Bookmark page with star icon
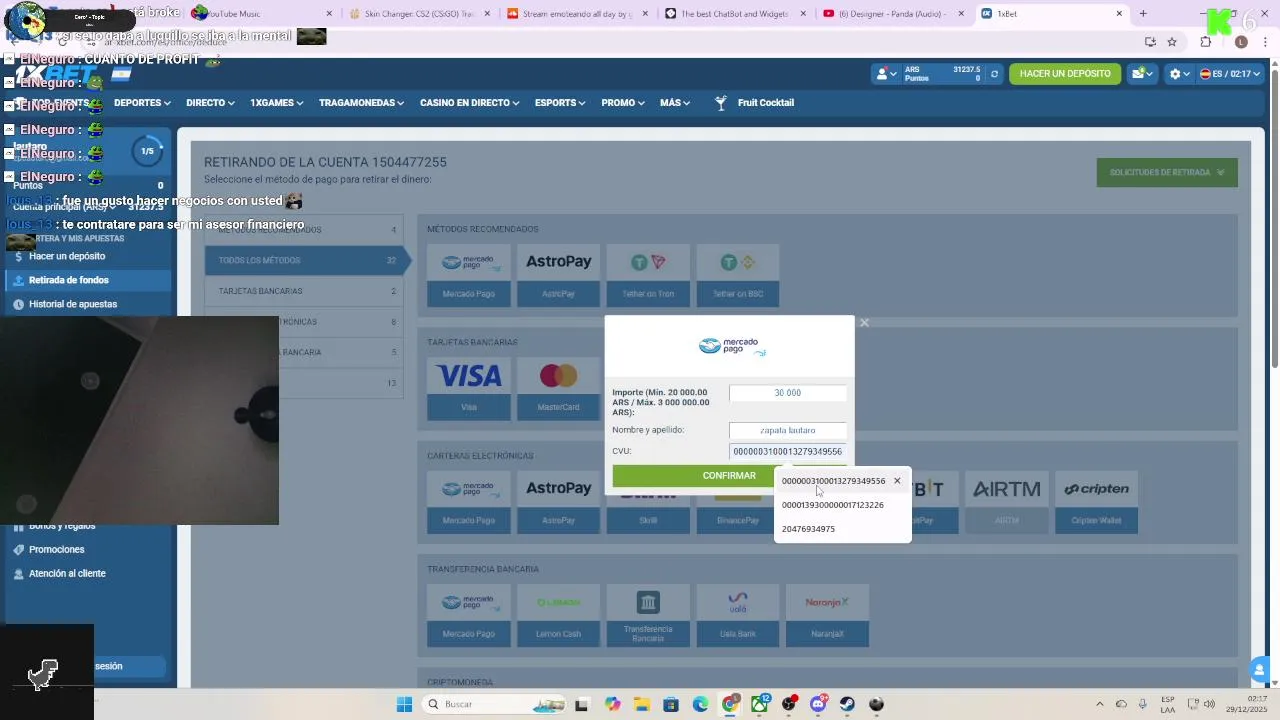 (1172, 42)
